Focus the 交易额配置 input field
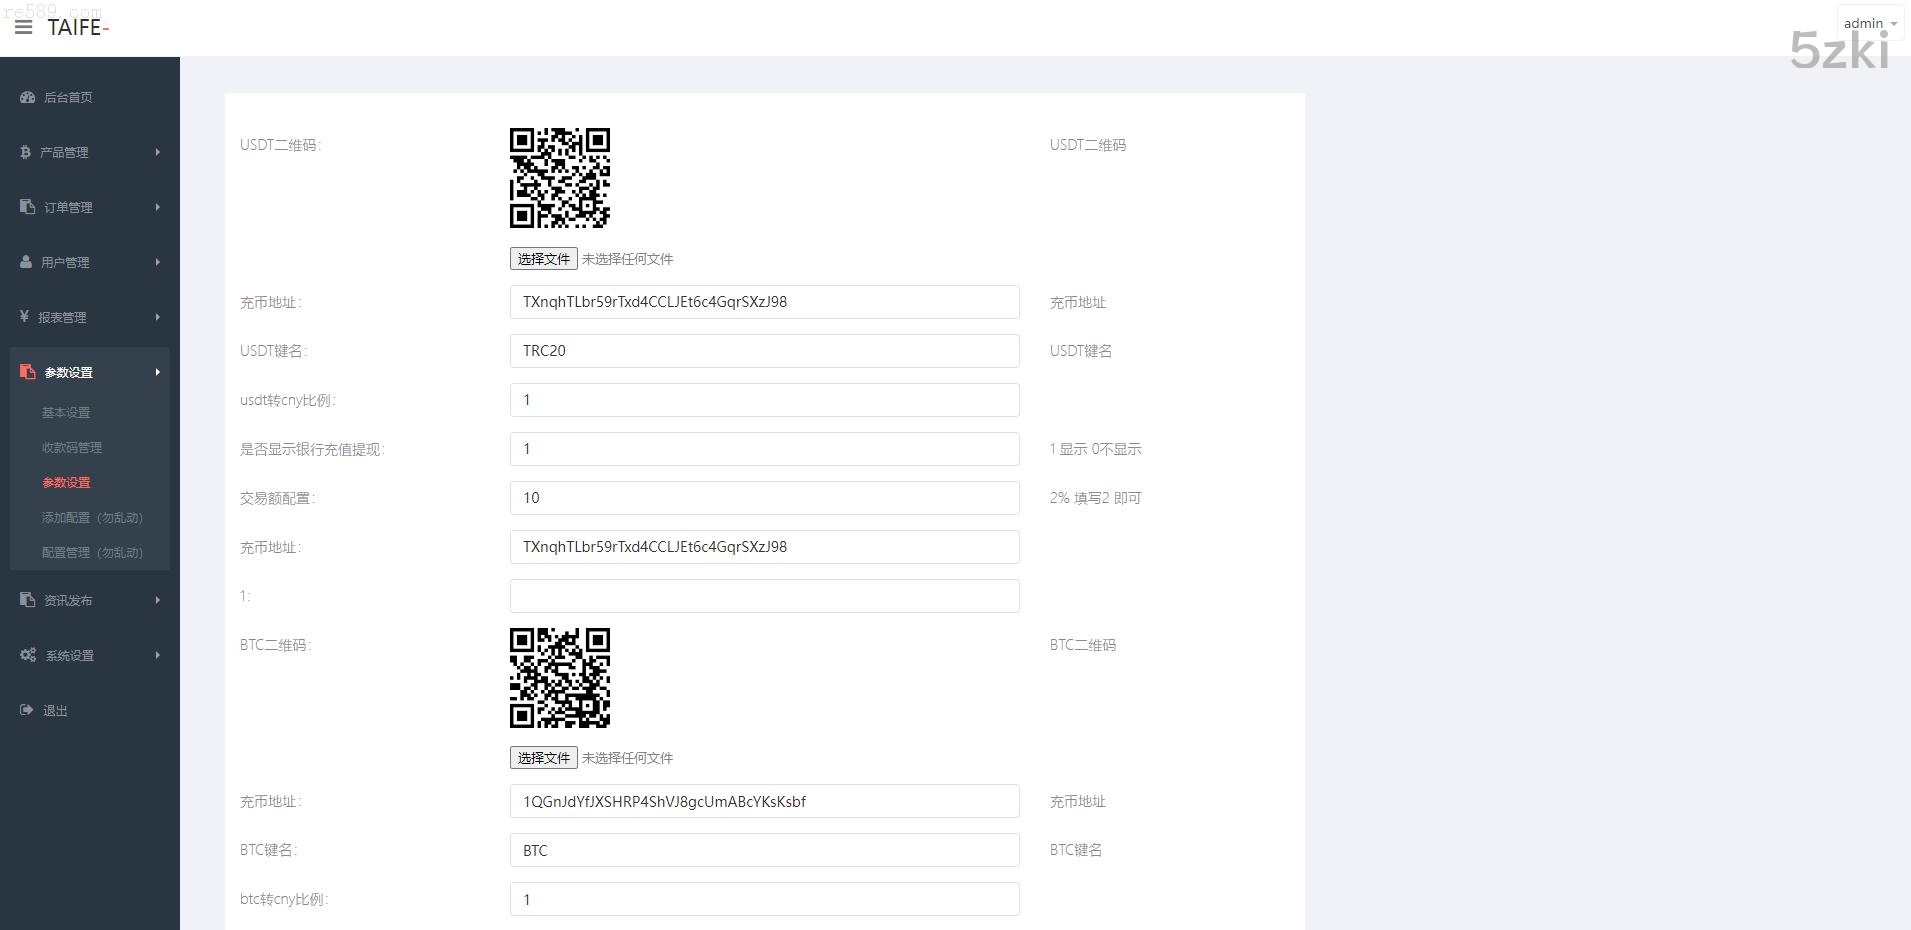The height and width of the screenshot is (930, 1911). [764, 498]
